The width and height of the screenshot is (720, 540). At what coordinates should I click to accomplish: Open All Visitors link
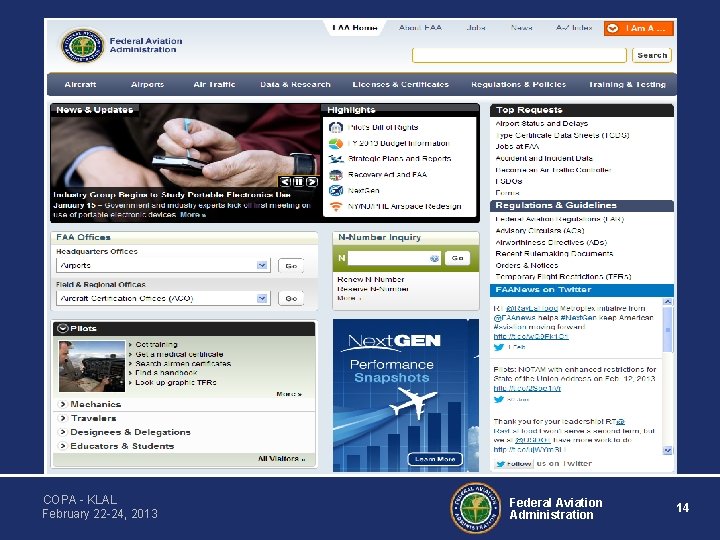pyautogui.click(x=281, y=459)
